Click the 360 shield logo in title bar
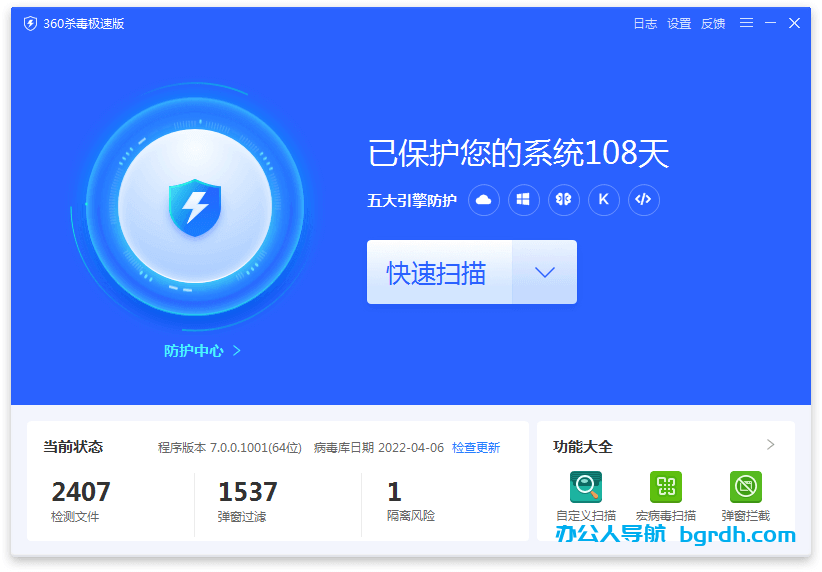Viewport: 822px width, 572px height. click(x=30, y=24)
